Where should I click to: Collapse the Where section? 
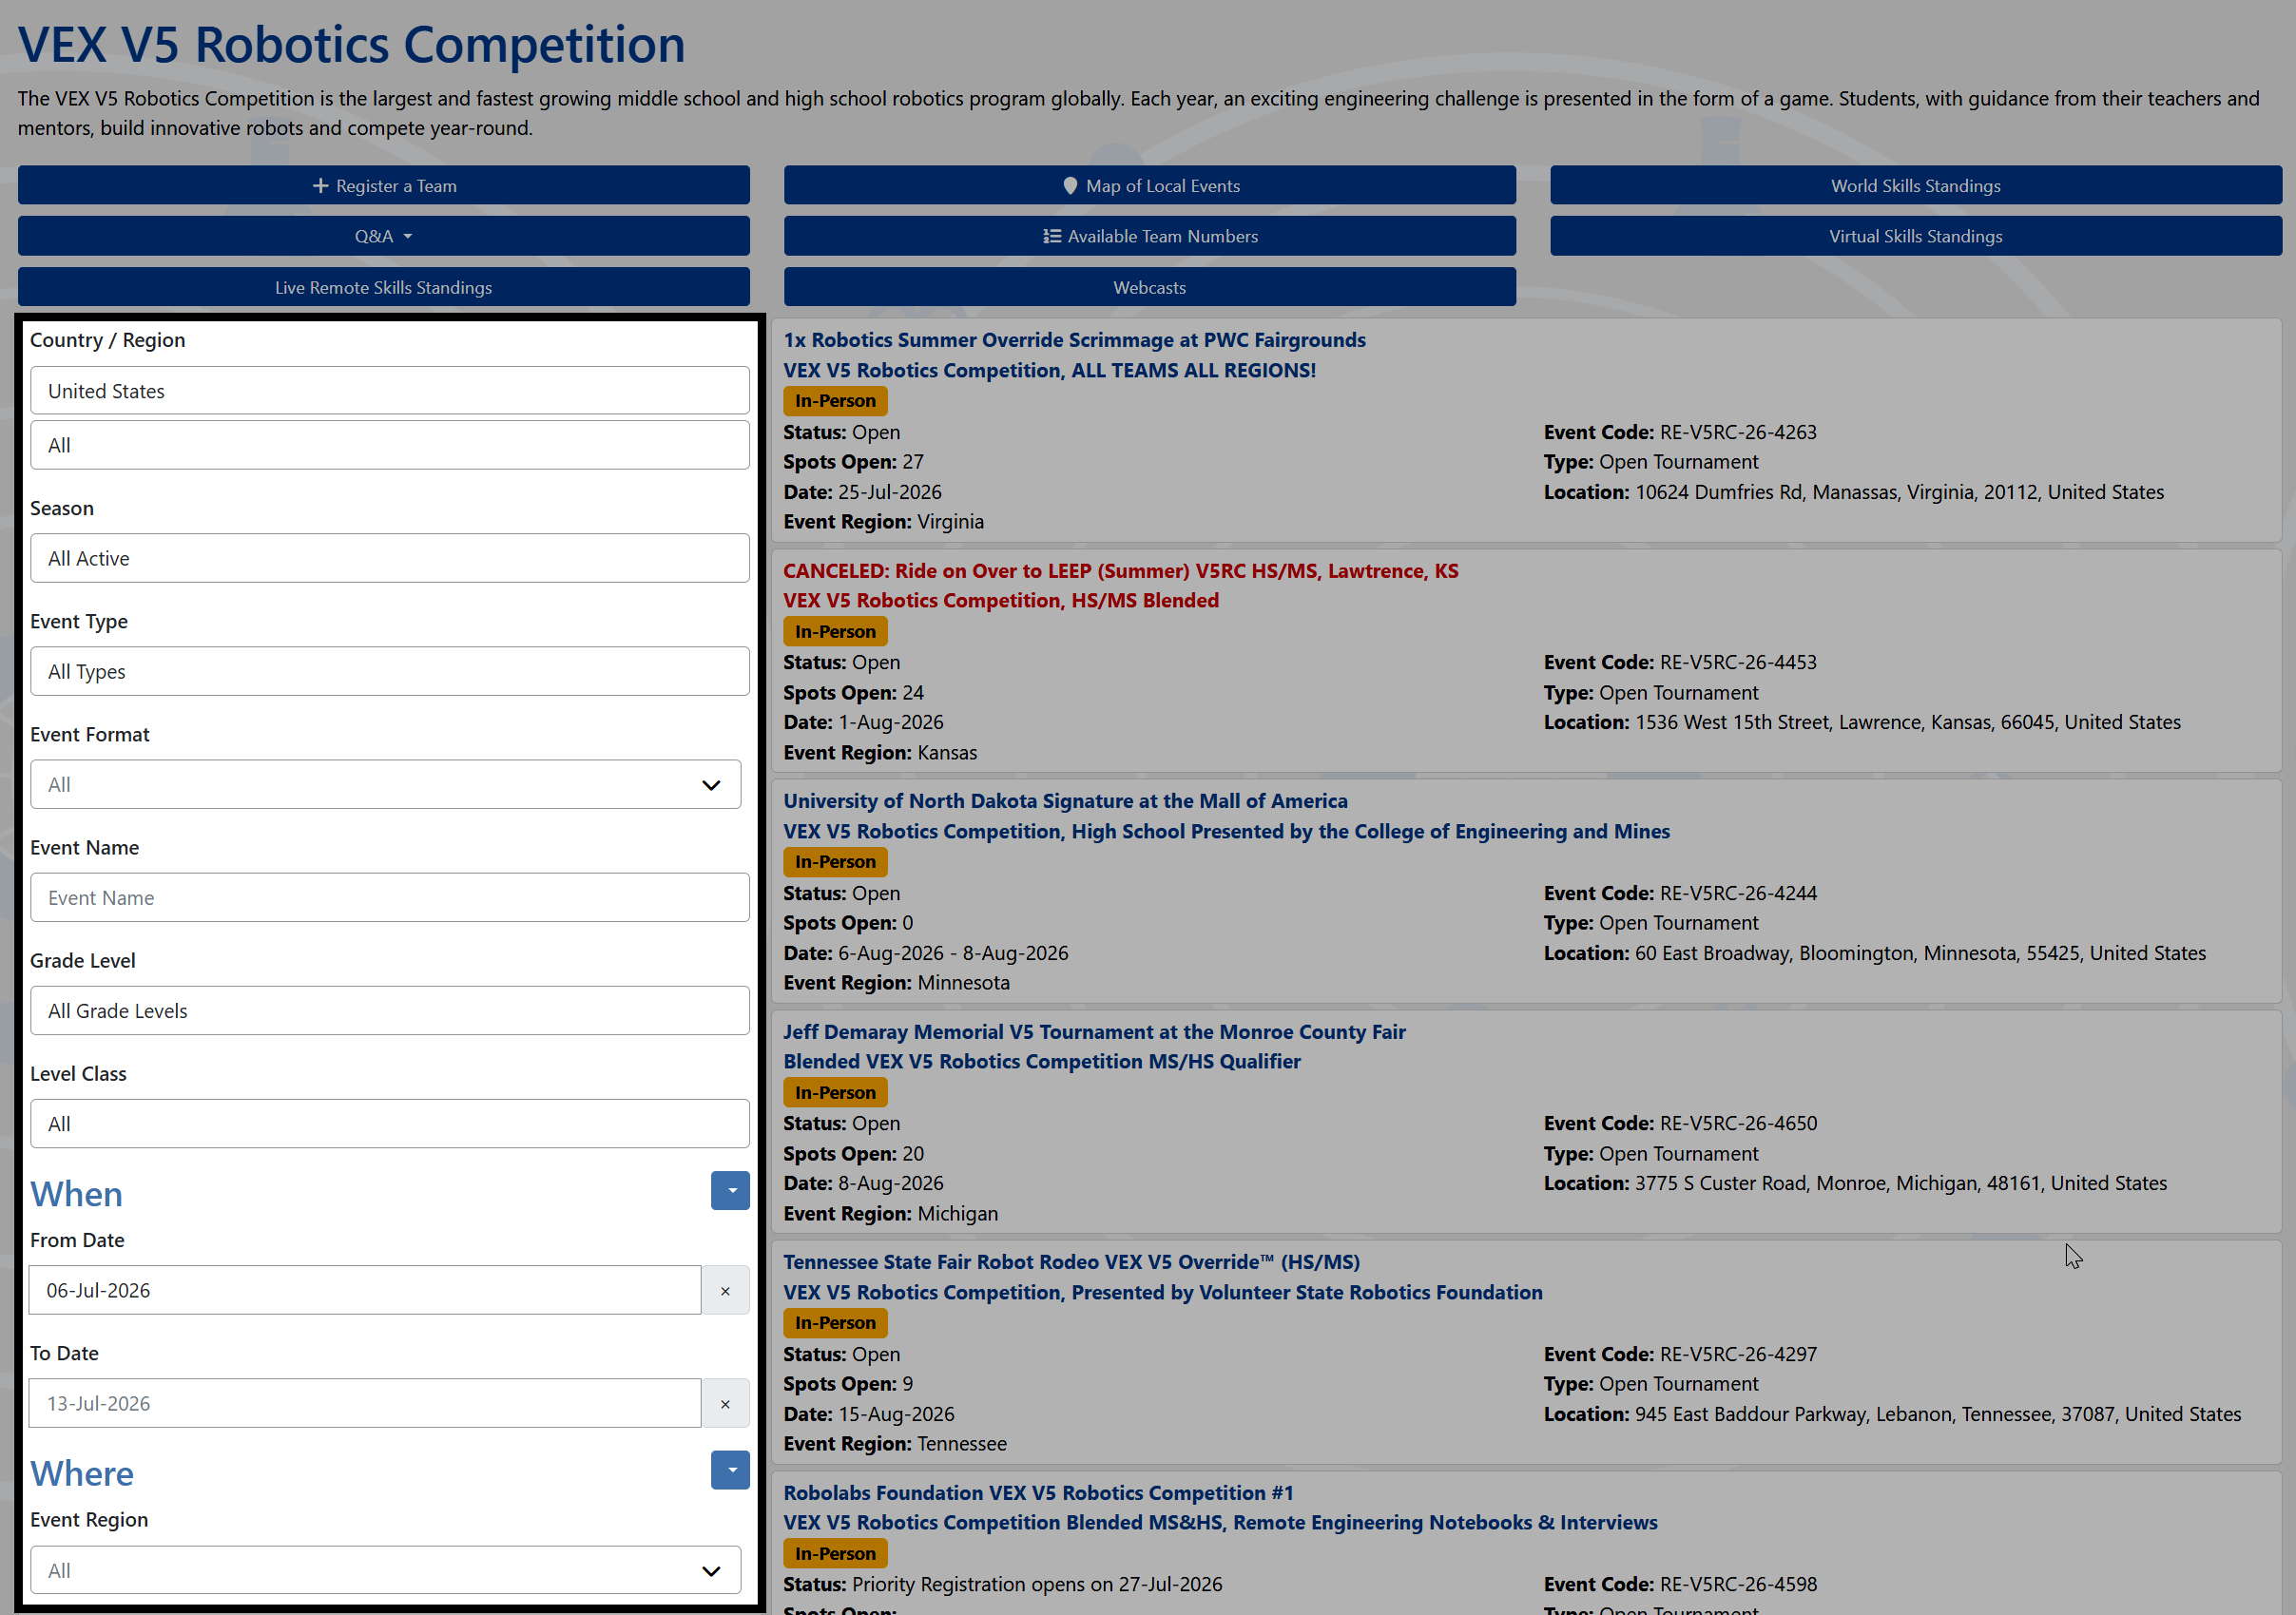point(730,1470)
